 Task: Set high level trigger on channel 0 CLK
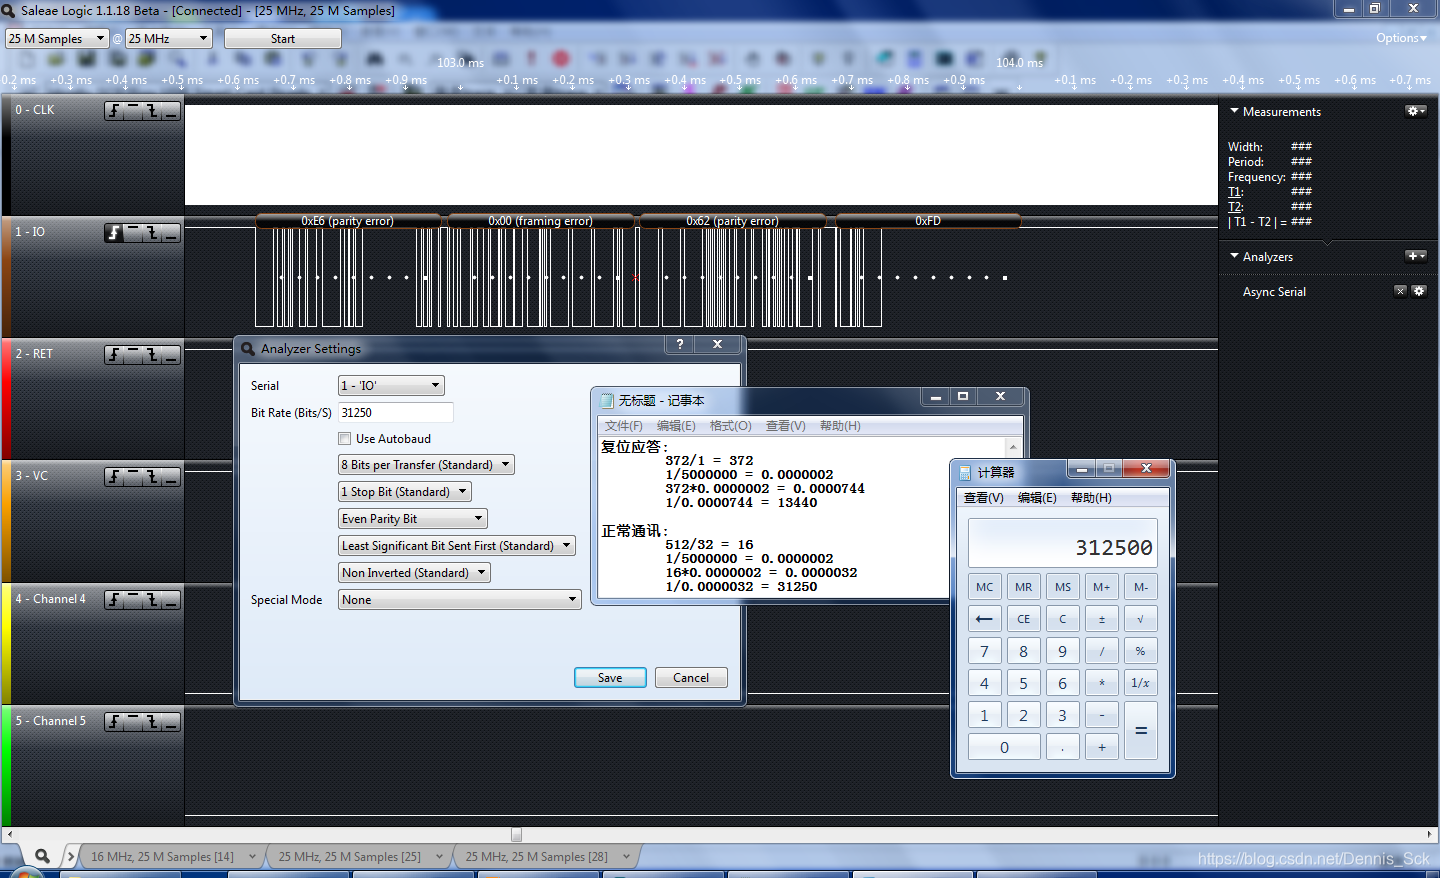pos(133,111)
